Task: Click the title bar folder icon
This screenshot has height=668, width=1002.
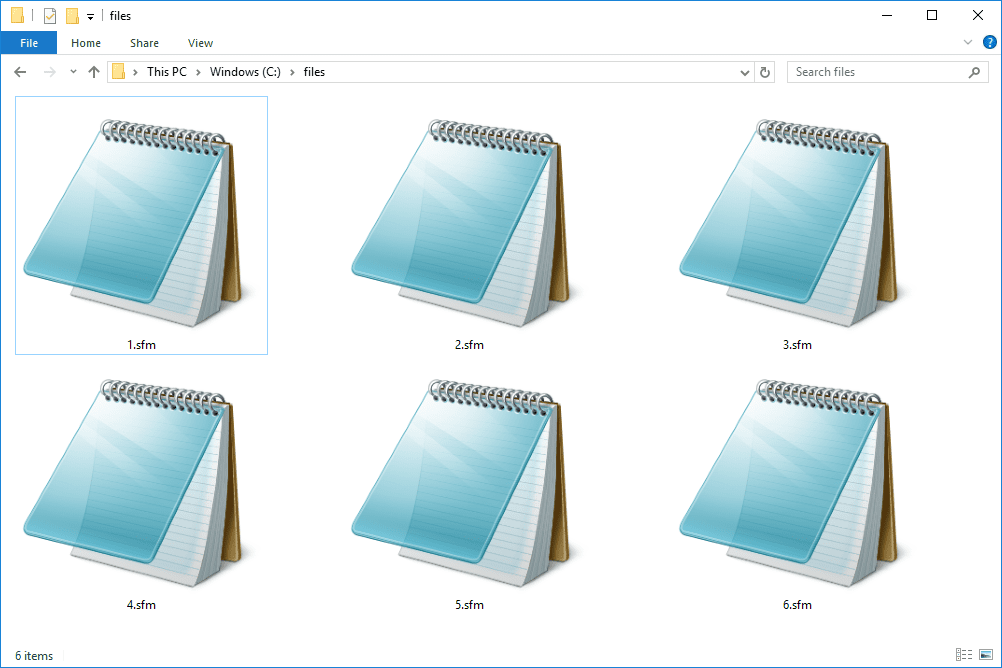Action: click(17, 15)
